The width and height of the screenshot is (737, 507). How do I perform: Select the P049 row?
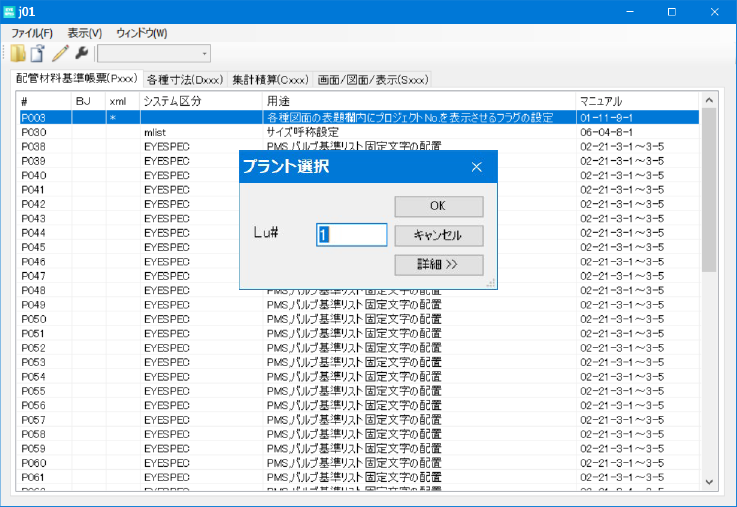(359, 304)
